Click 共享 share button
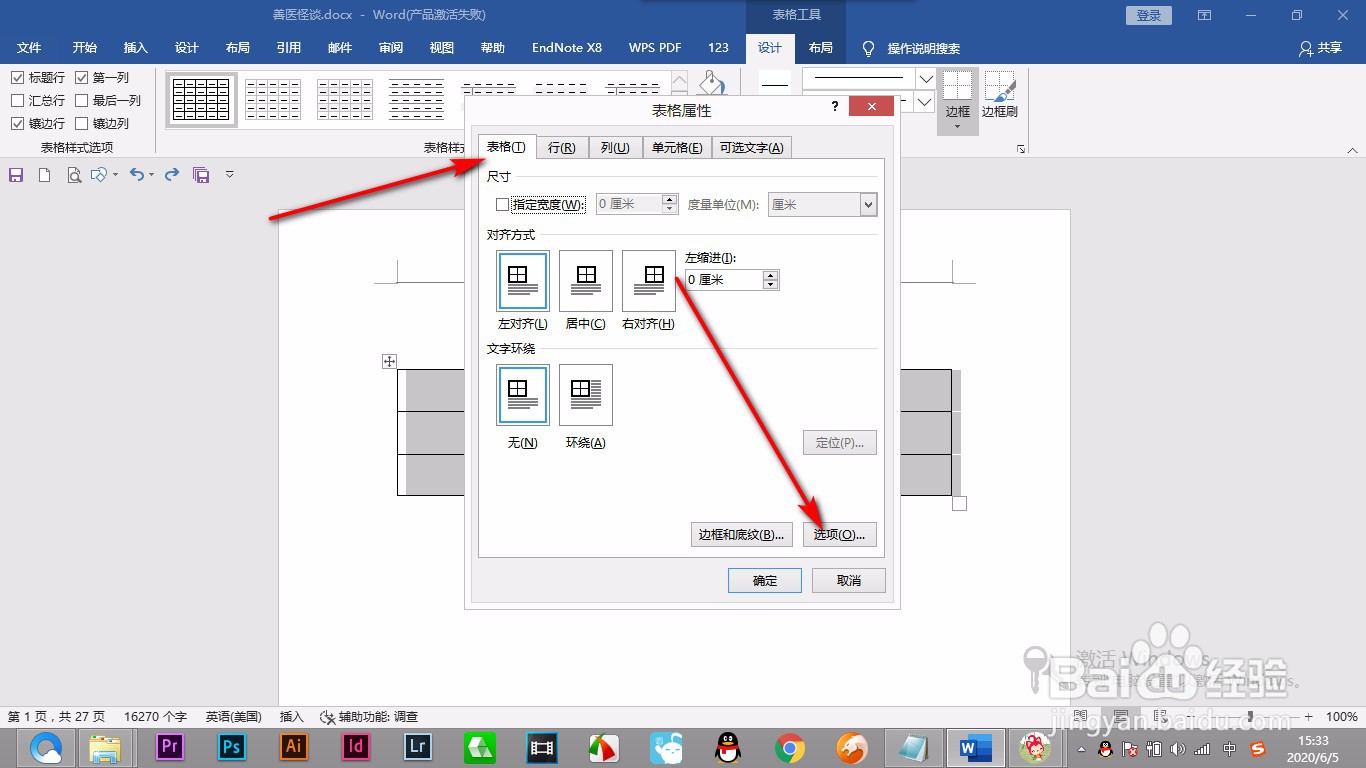 pyautogui.click(x=1320, y=48)
